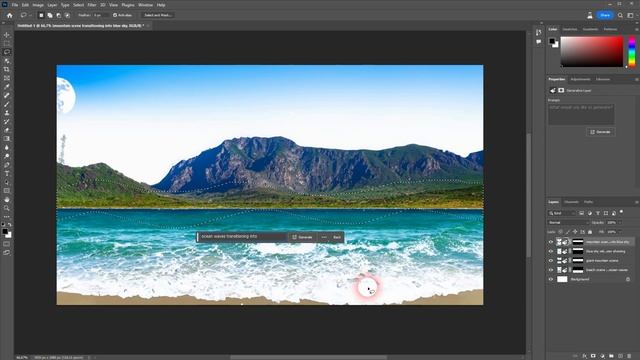The width and height of the screenshot is (640, 360).
Task: Toggle lock all in Layers panel
Action: [x=590, y=232]
